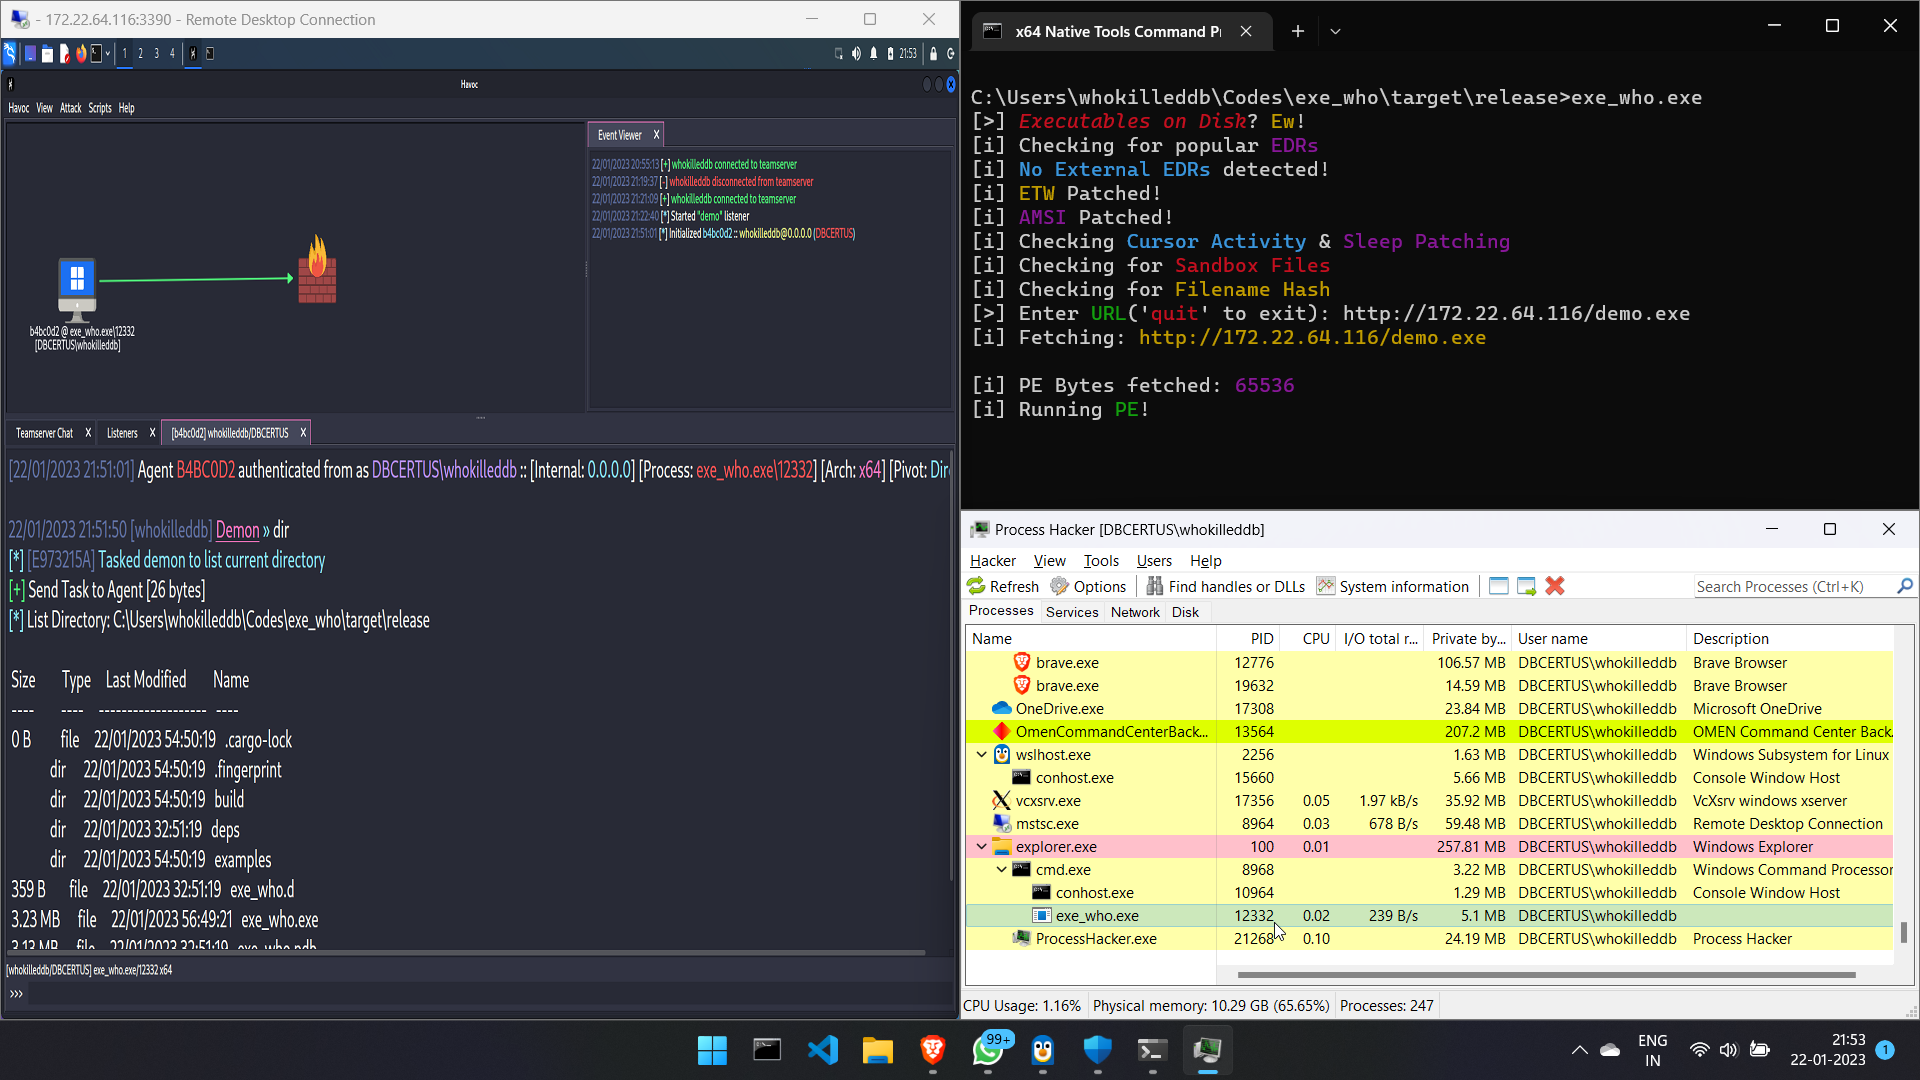Collapse the explorer.exe process tree

981,847
